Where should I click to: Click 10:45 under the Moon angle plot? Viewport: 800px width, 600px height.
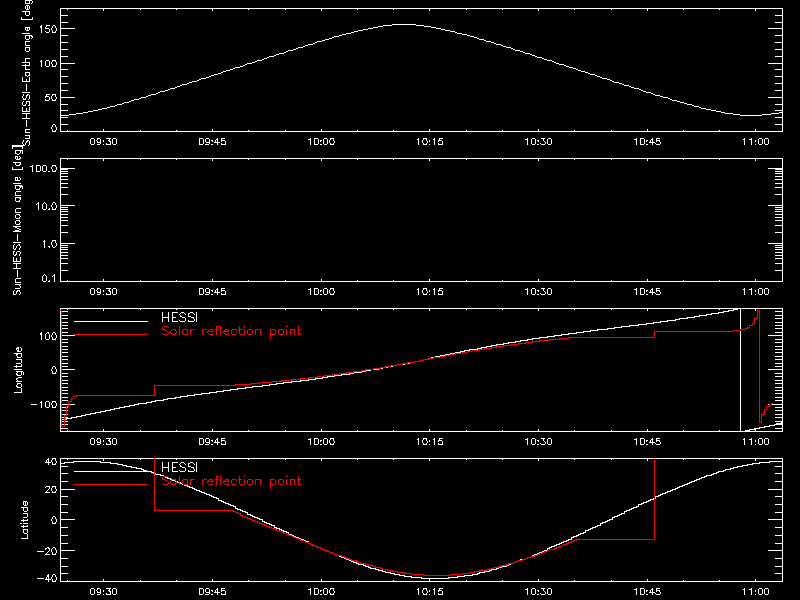point(647,292)
